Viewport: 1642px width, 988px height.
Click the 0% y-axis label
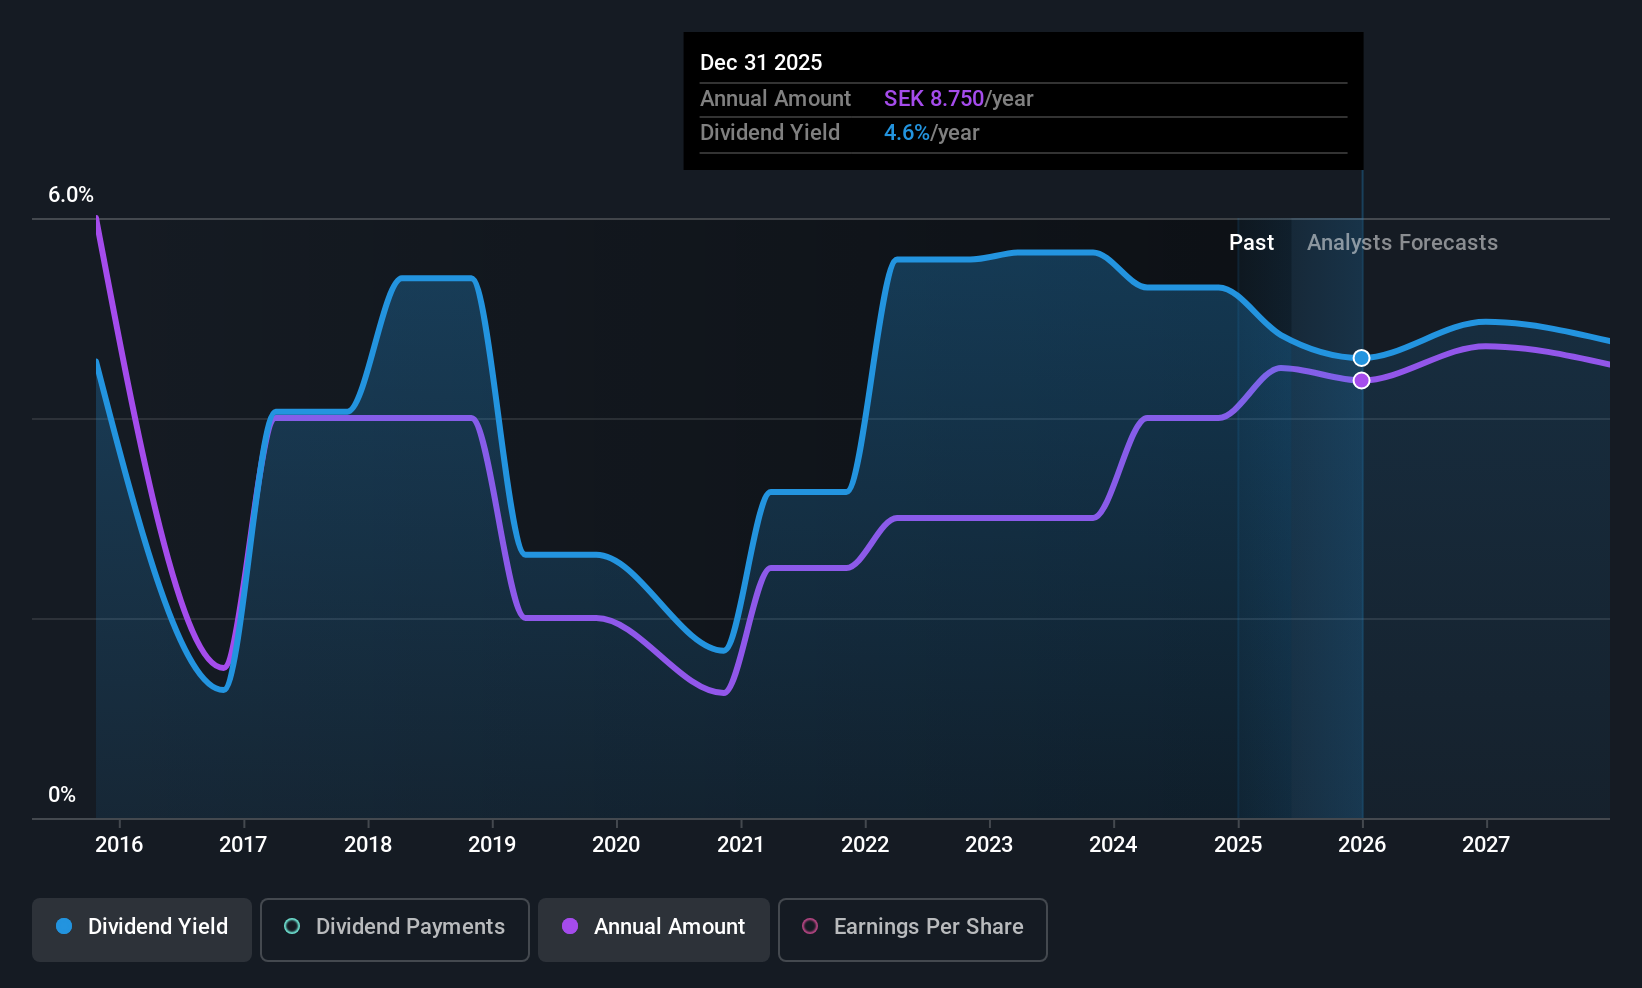click(x=62, y=795)
